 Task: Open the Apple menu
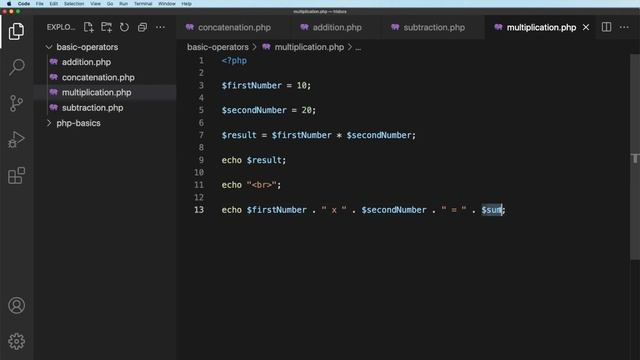tap(9, 4)
